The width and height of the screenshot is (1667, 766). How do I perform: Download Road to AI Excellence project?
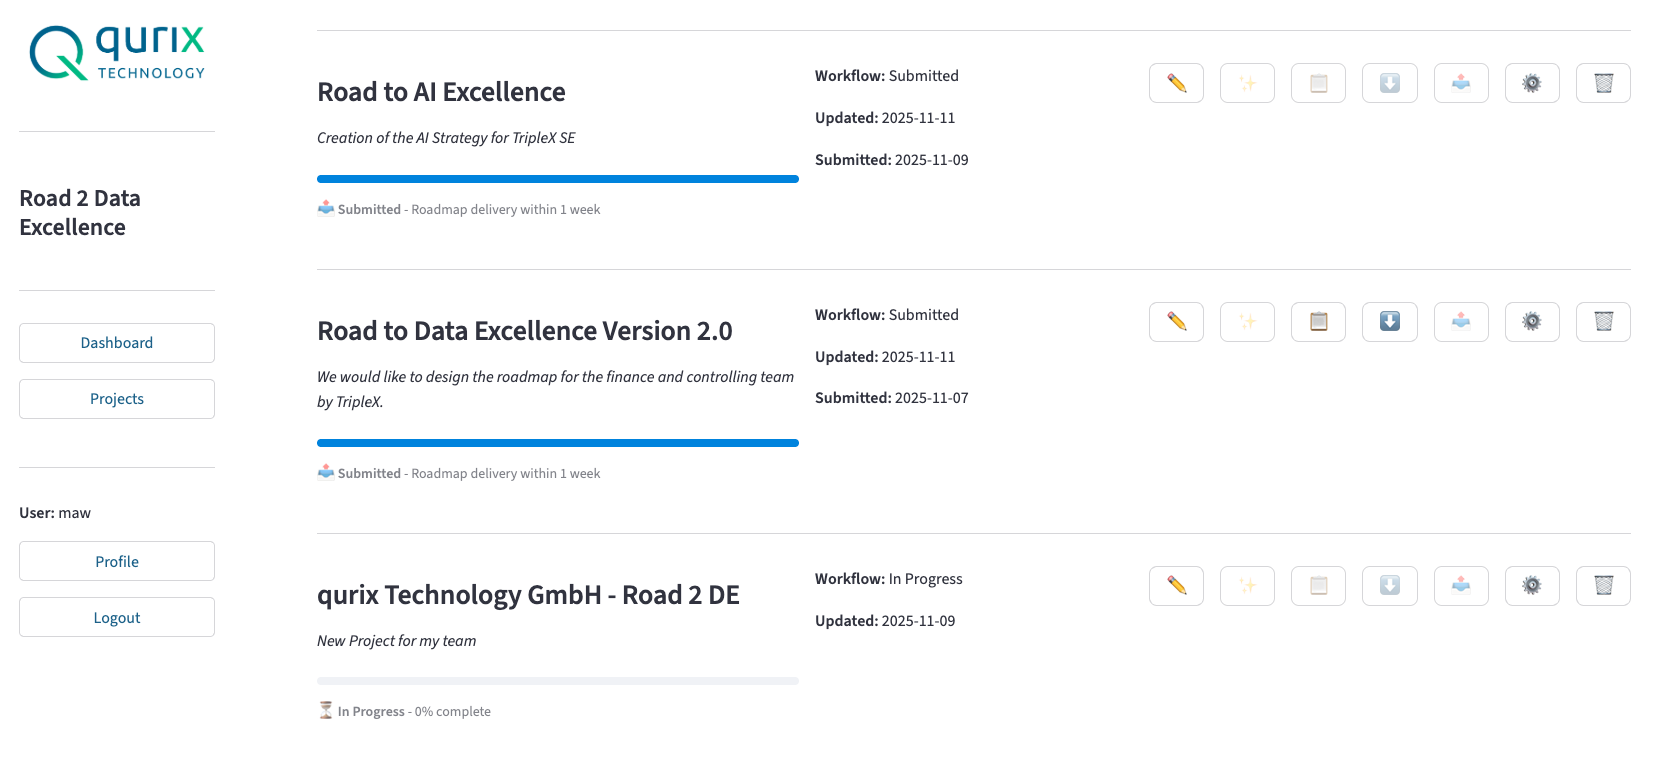[x=1390, y=83]
